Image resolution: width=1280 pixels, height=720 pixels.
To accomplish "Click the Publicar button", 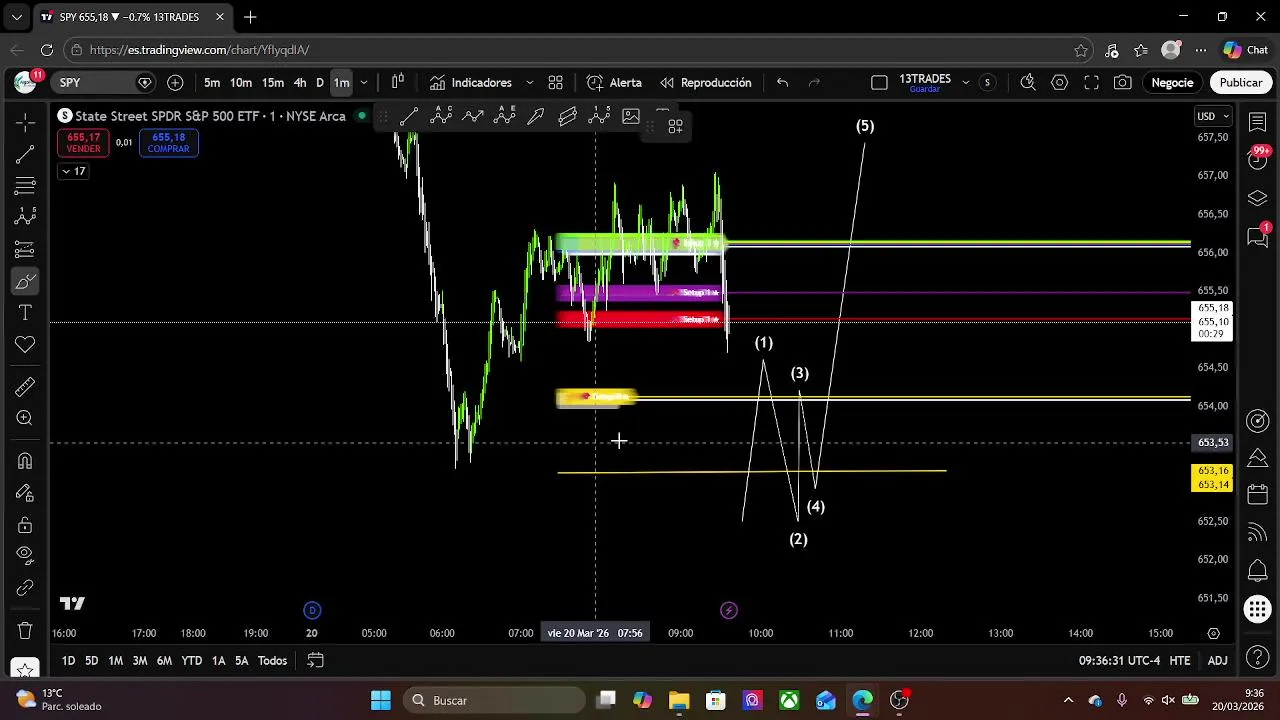I will [x=1240, y=83].
